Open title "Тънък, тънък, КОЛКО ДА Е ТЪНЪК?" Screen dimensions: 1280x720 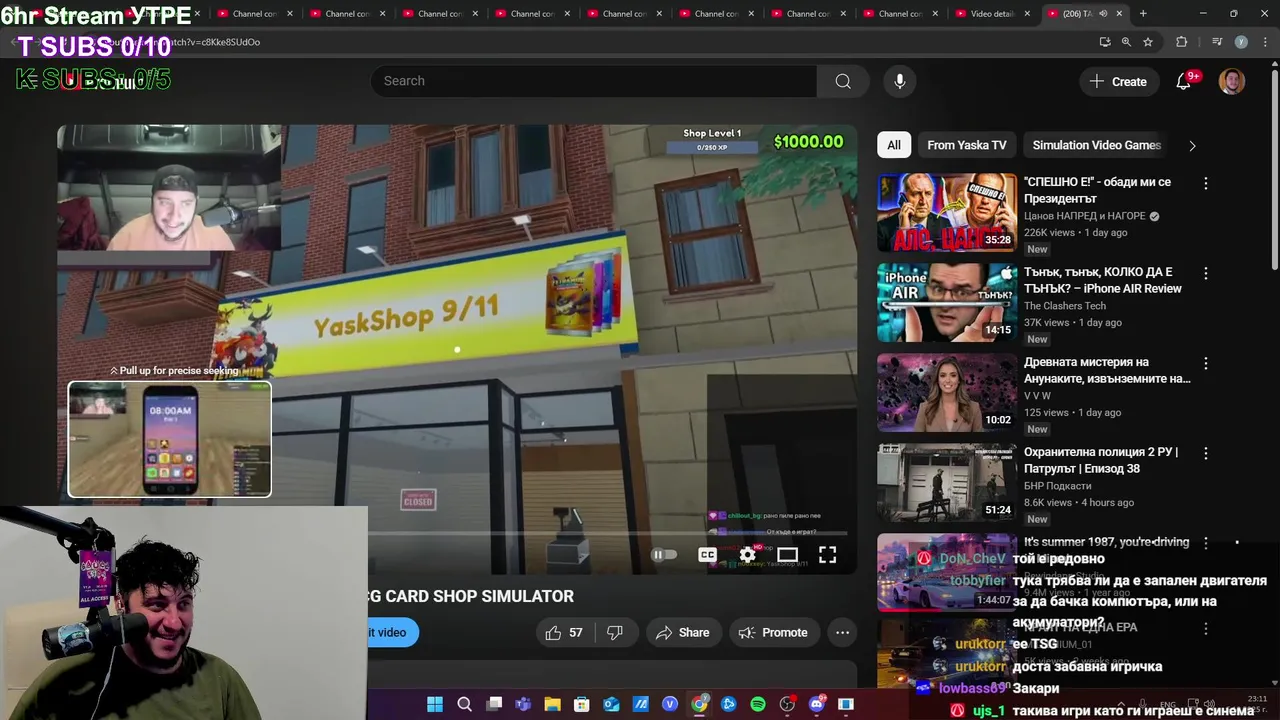click(x=1103, y=280)
